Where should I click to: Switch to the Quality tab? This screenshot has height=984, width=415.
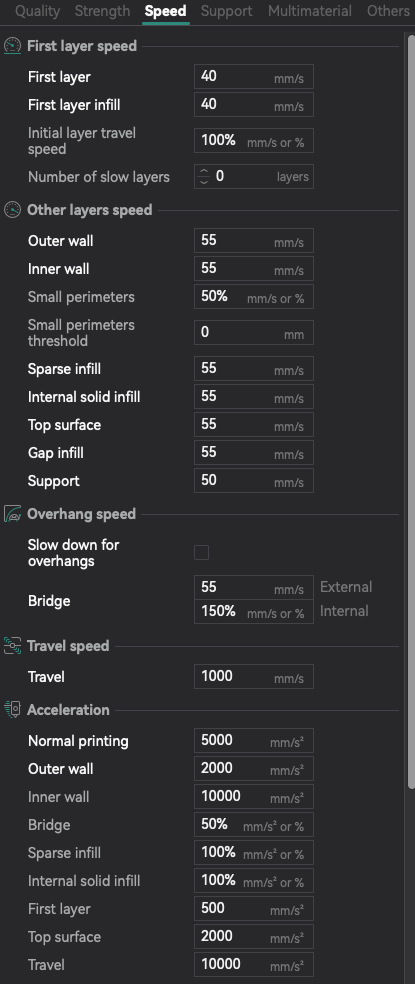click(x=37, y=11)
